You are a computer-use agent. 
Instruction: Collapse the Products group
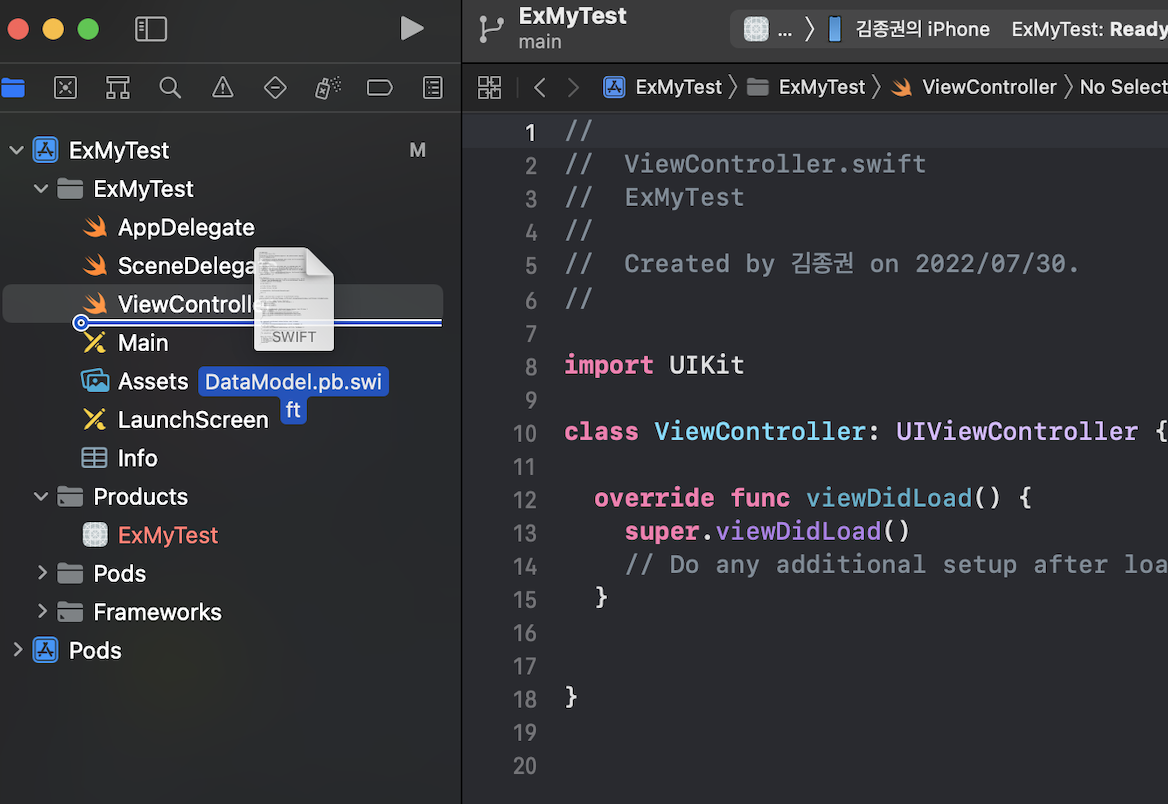tap(41, 496)
